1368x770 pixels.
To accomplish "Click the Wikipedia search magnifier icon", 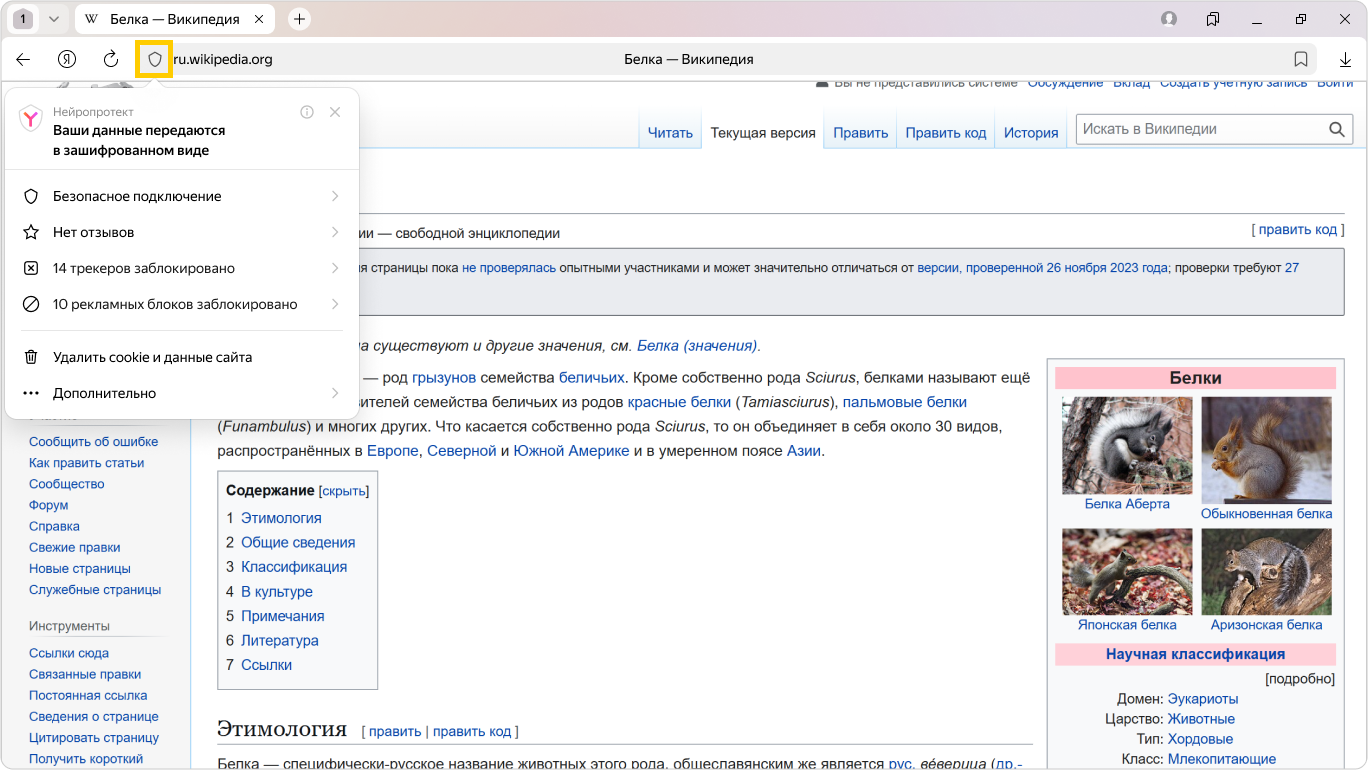I will (x=1337, y=129).
